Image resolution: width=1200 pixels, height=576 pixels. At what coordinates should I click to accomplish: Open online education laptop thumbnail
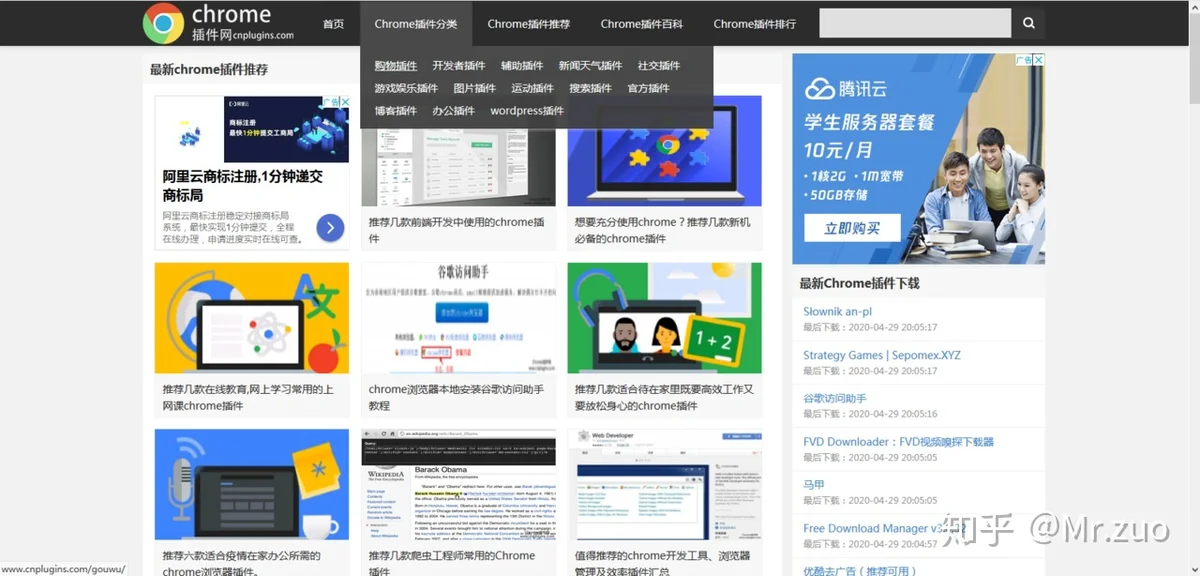(x=252, y=318)
